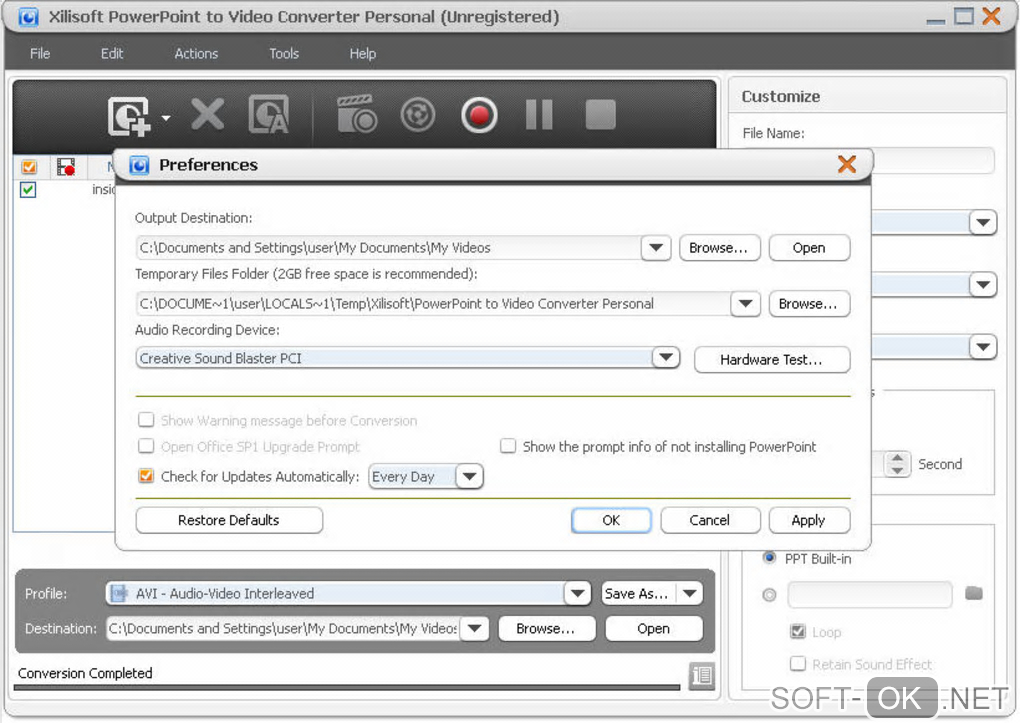Open the Actions menu
The height and width of the screenshot is (723, 1020).
coord(196,53)
